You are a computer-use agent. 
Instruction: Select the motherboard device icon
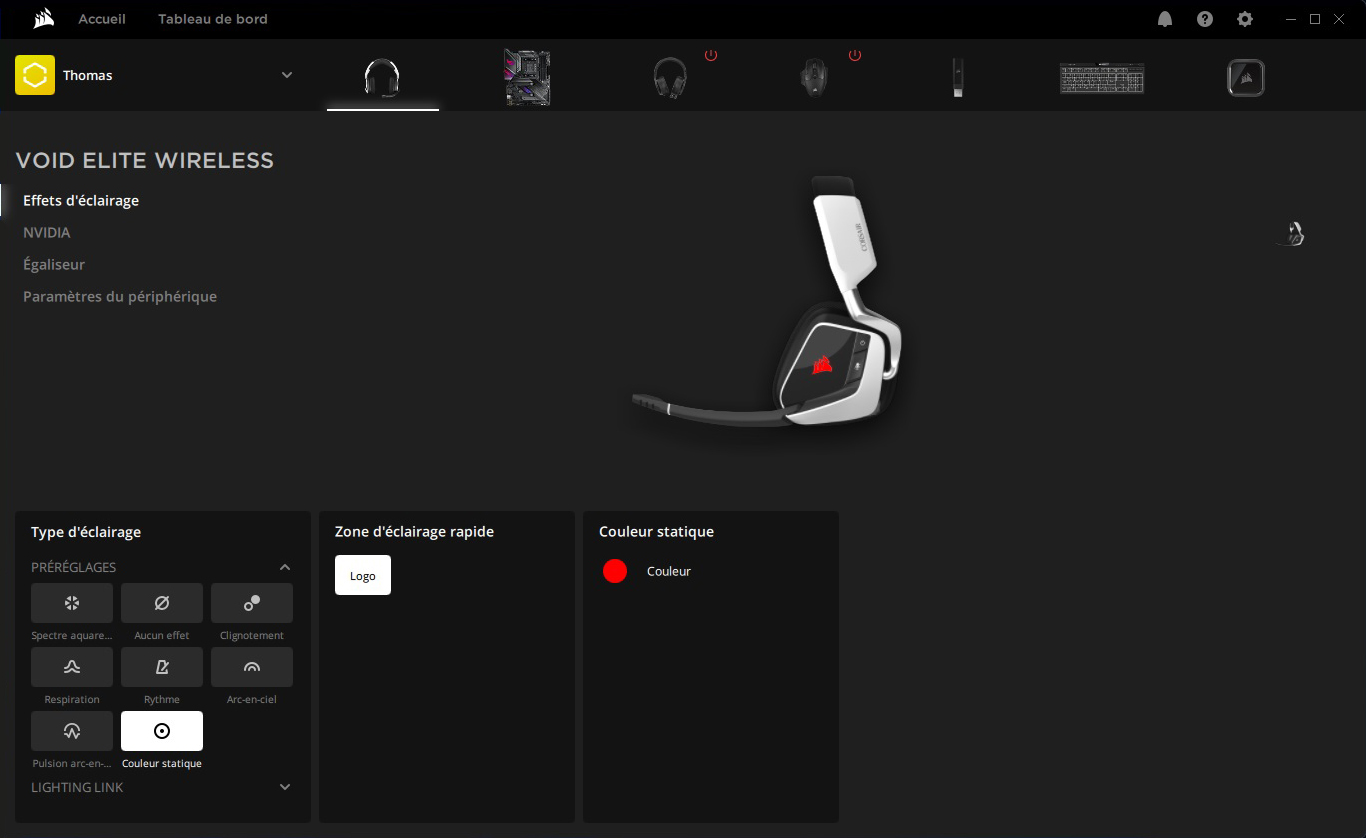click(527, 77)
